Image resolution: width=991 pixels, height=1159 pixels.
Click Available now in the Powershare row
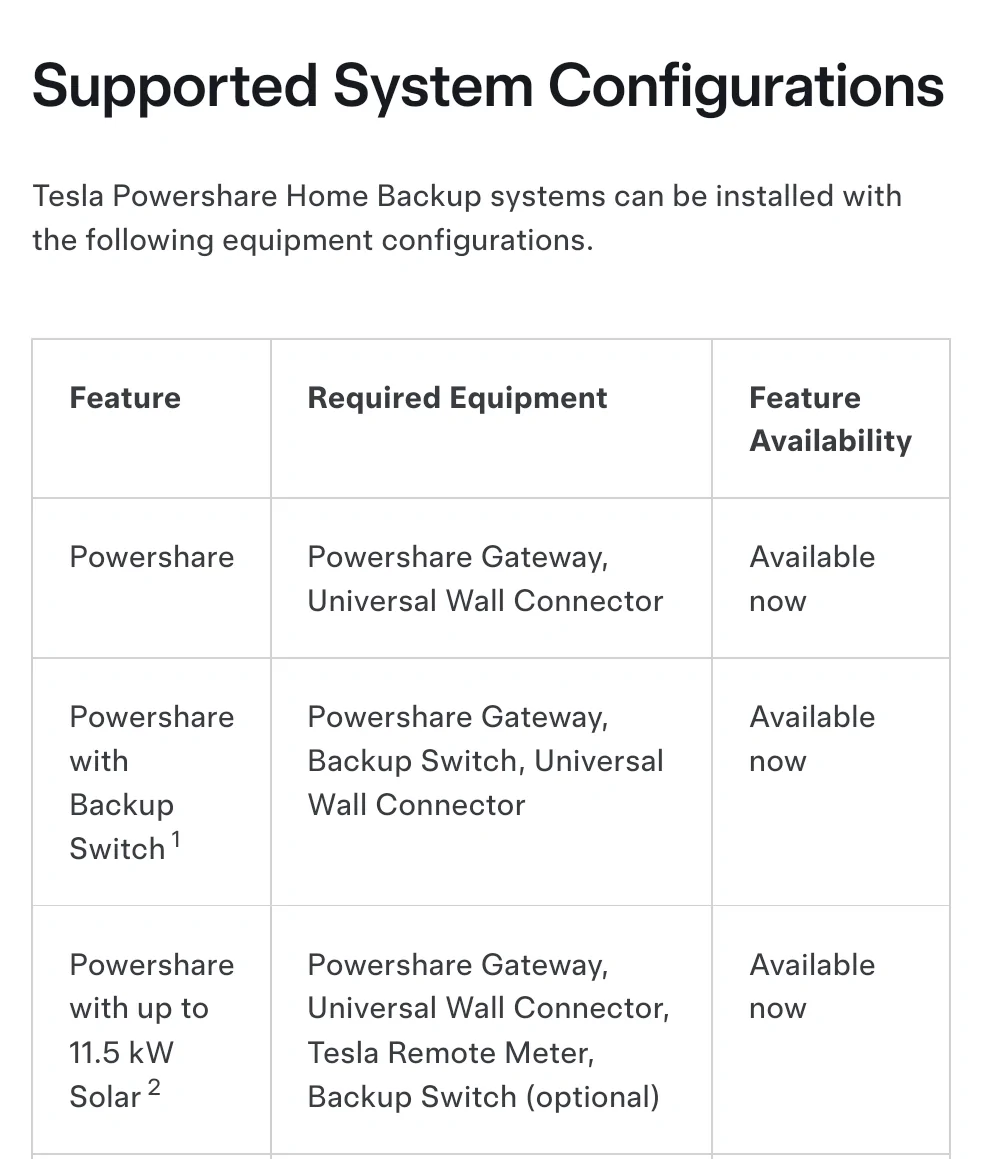coord(812,579)
